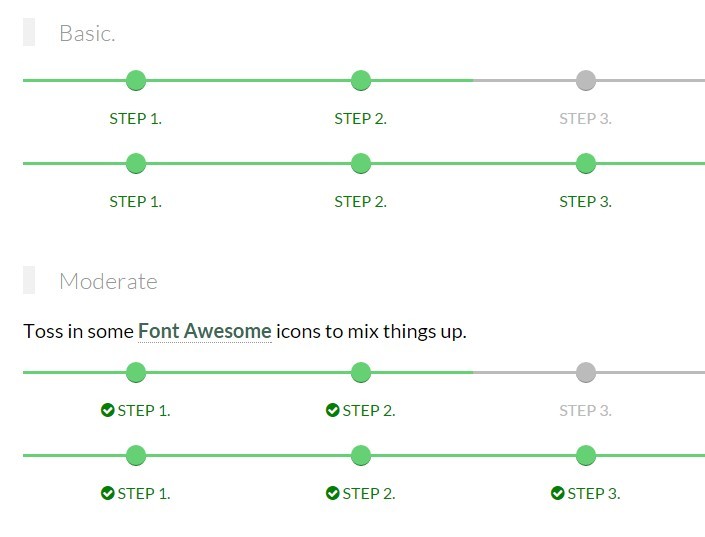705x537 pixels.
Task: Click the Basic. section heading
Action: 87,33
